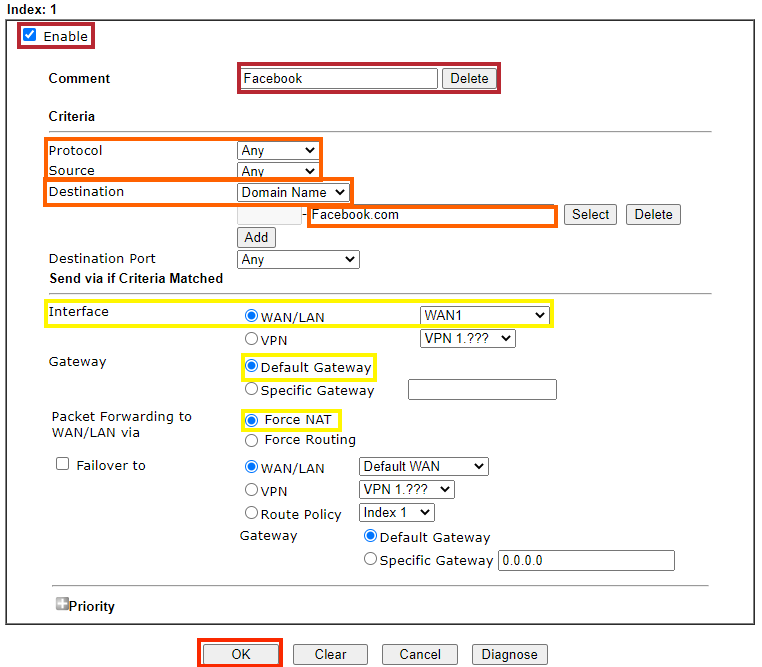Click the Cancel button

[x=420, y=654]
